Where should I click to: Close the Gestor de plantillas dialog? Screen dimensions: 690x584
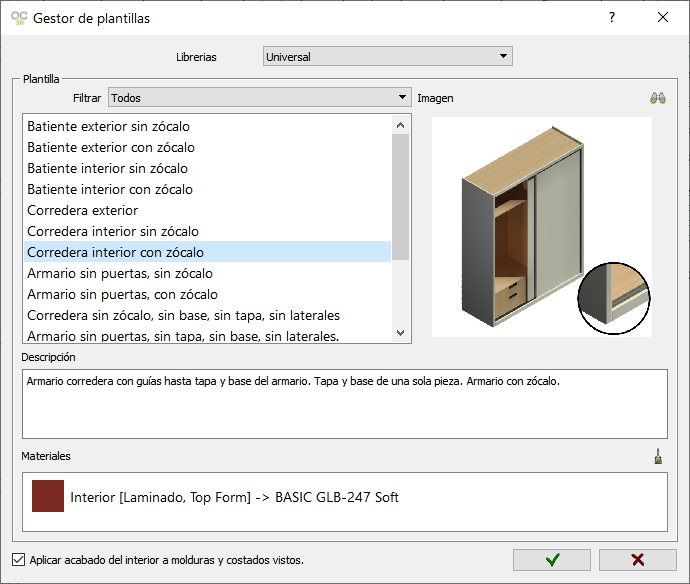pos(663,17)
